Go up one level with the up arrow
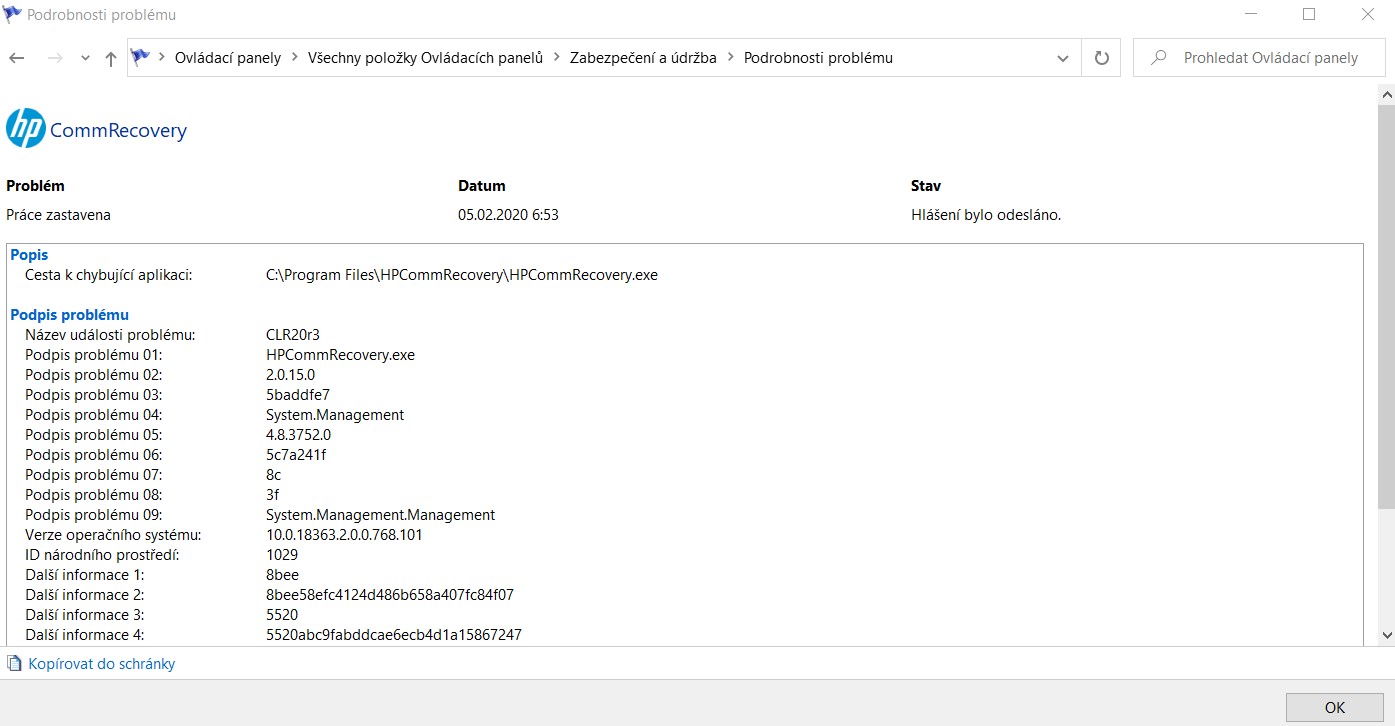Screen dimensions: 1395x726 (111, 58)
